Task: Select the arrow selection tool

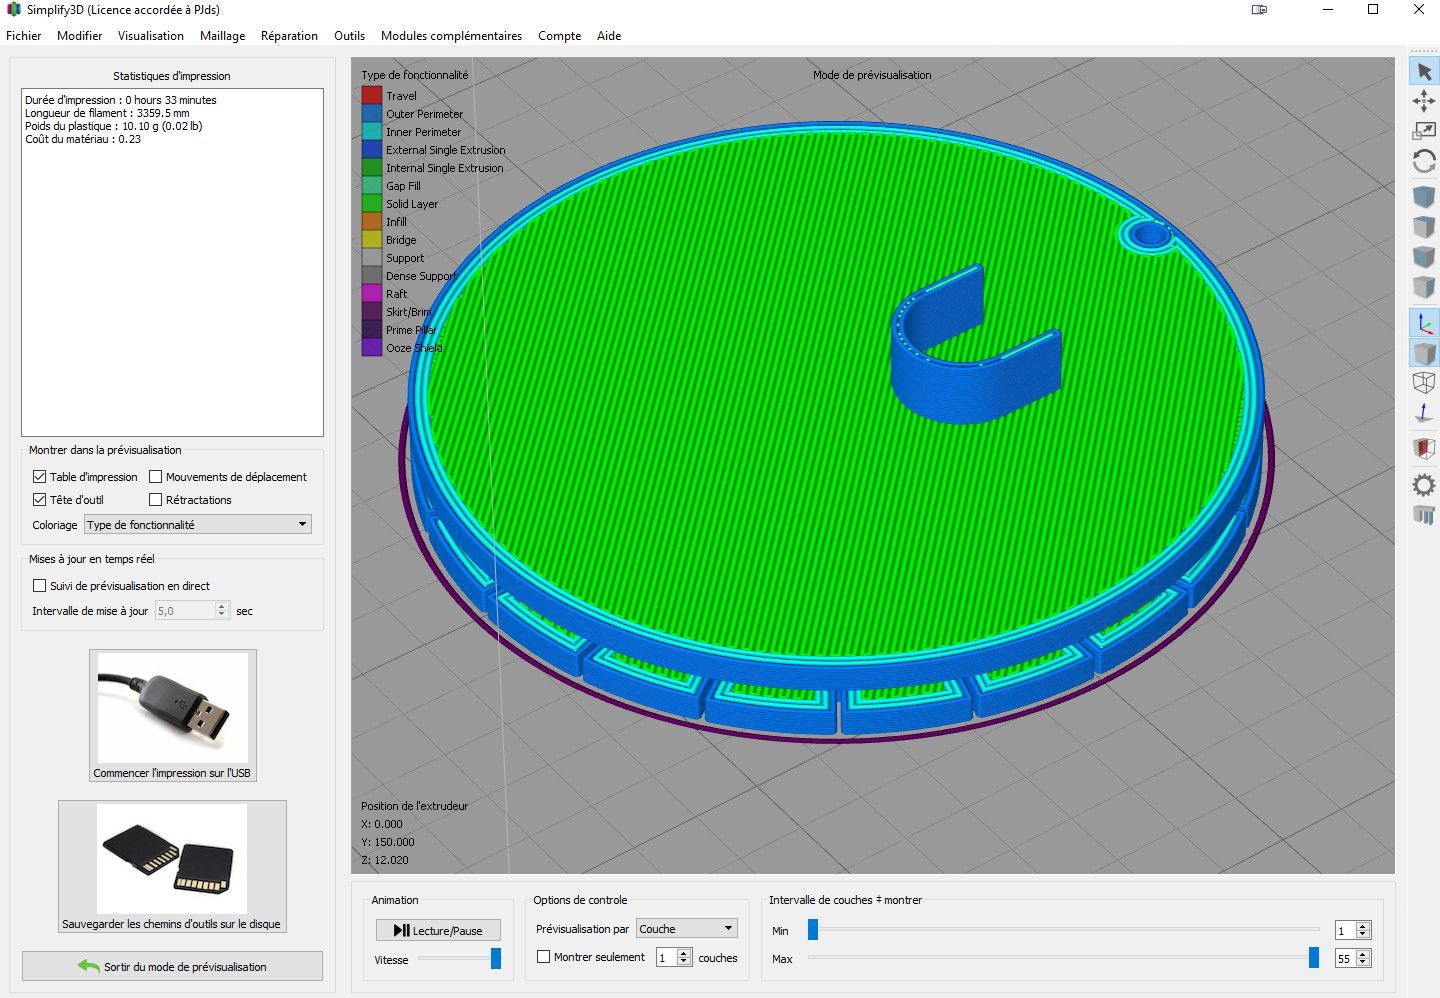Action: pyautogui.click(x=1424, y=71)
